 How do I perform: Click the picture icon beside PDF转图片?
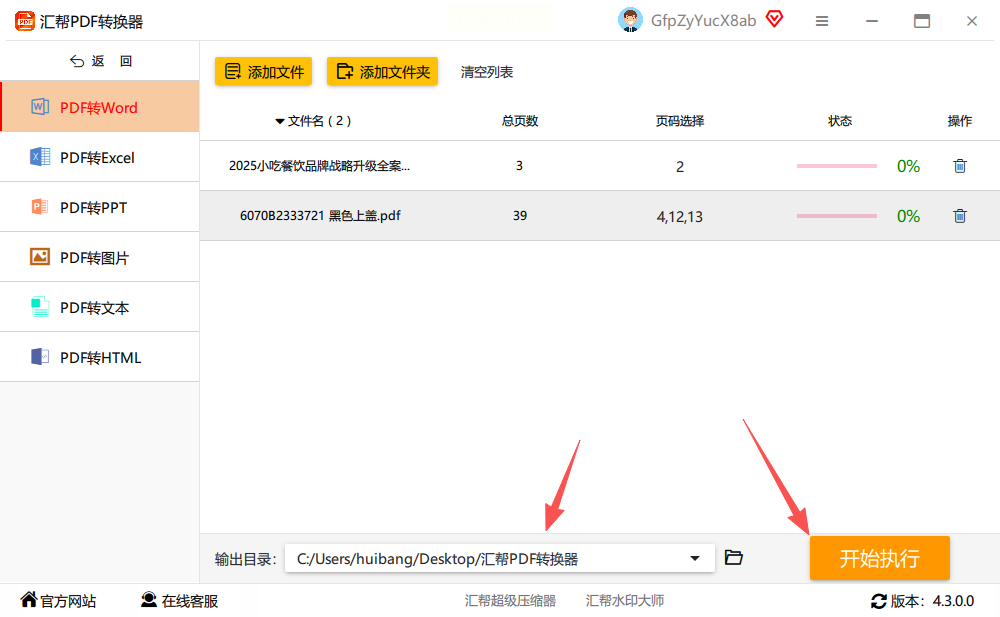click(40, 256)
